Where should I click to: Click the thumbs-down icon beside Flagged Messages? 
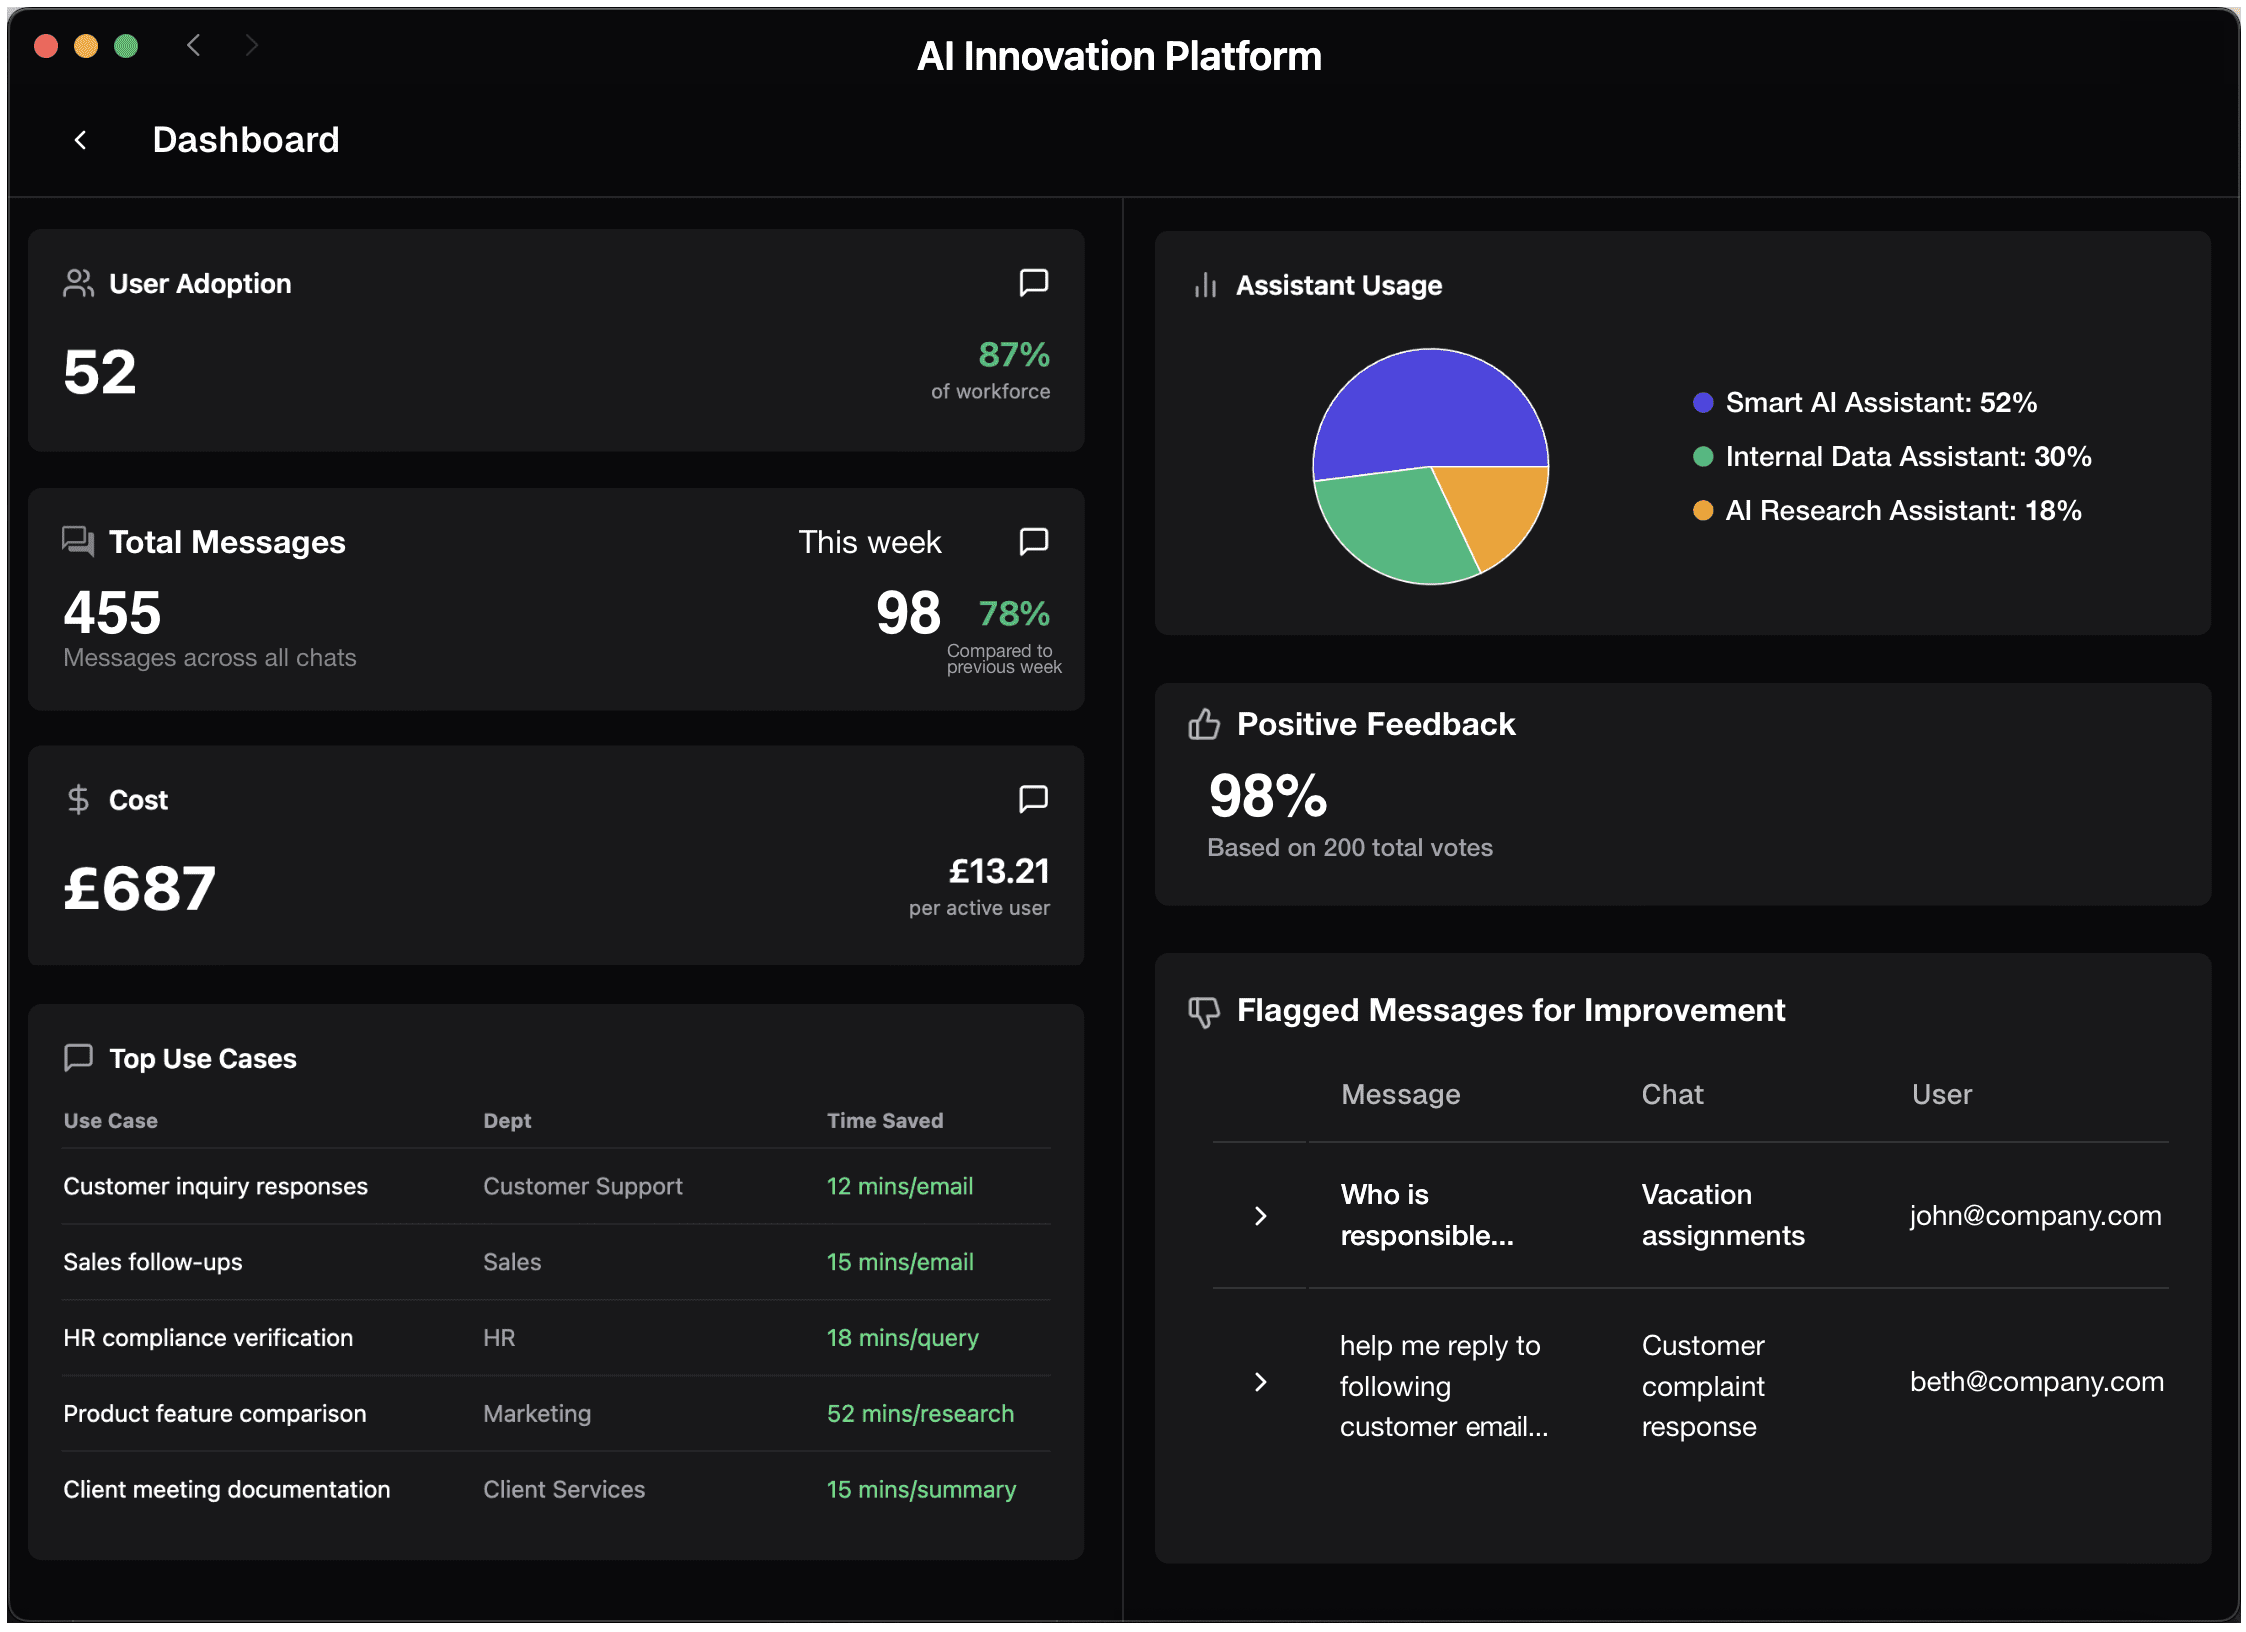(1204, 1011)
